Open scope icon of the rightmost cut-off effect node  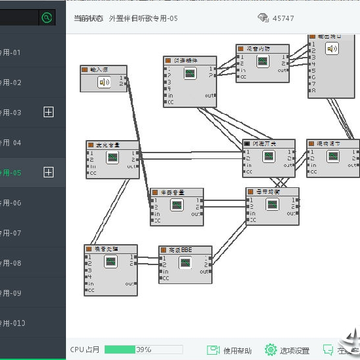coord(333,156)
